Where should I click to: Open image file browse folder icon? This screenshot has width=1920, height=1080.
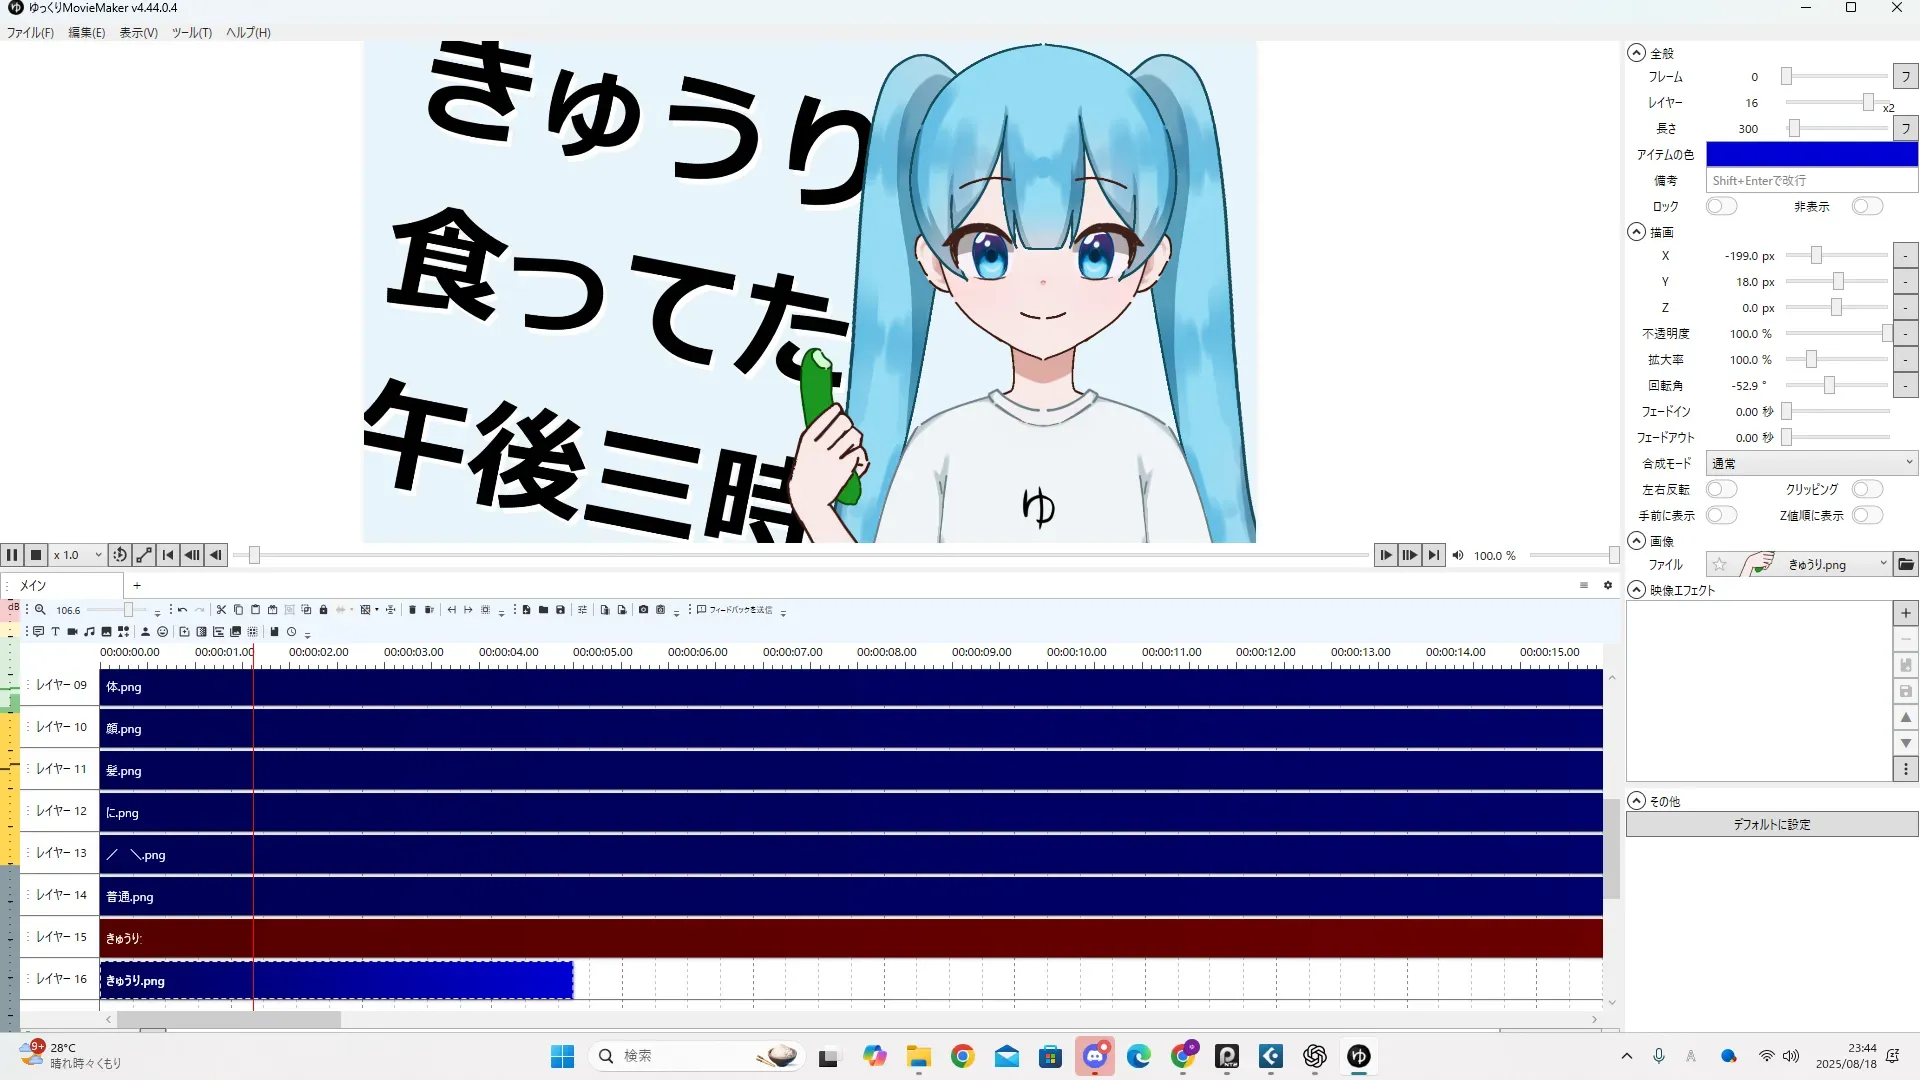click(1906, 565)
